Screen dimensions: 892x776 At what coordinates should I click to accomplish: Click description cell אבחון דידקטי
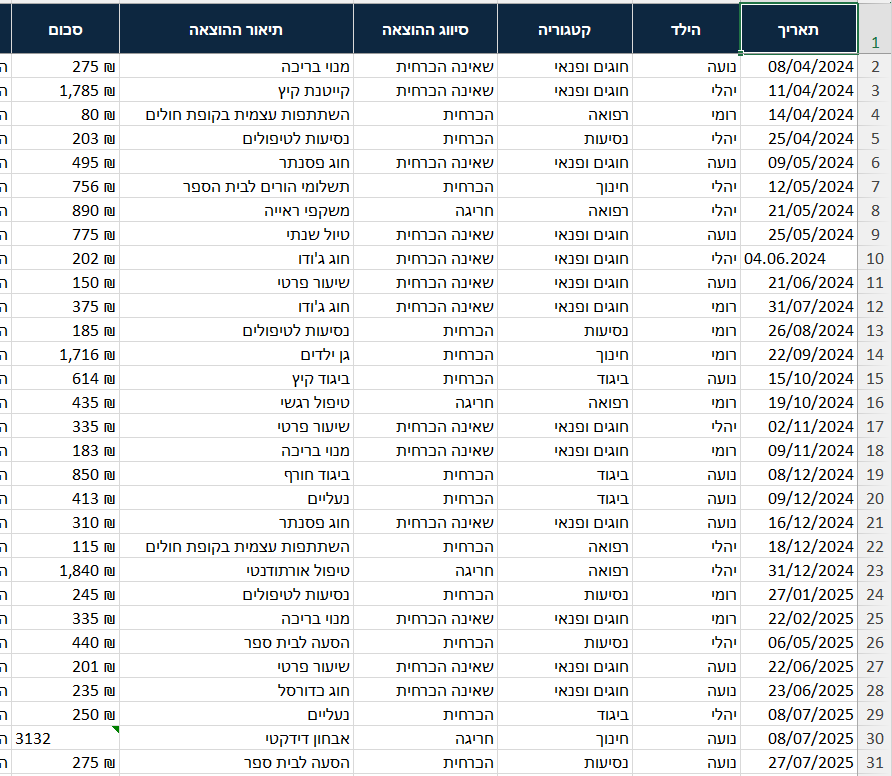point(236,738)
